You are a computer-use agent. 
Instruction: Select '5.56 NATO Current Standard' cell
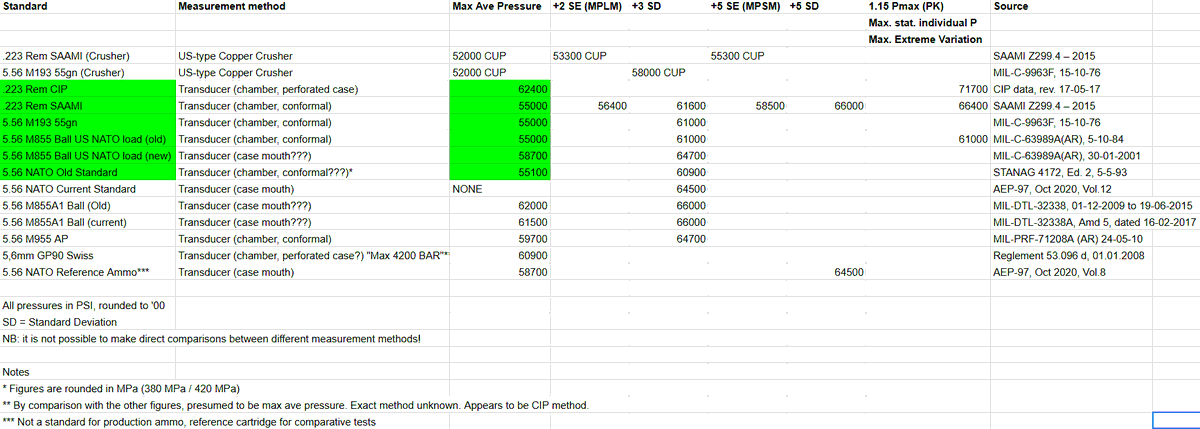pyautogui.click(x=88, y=188)
